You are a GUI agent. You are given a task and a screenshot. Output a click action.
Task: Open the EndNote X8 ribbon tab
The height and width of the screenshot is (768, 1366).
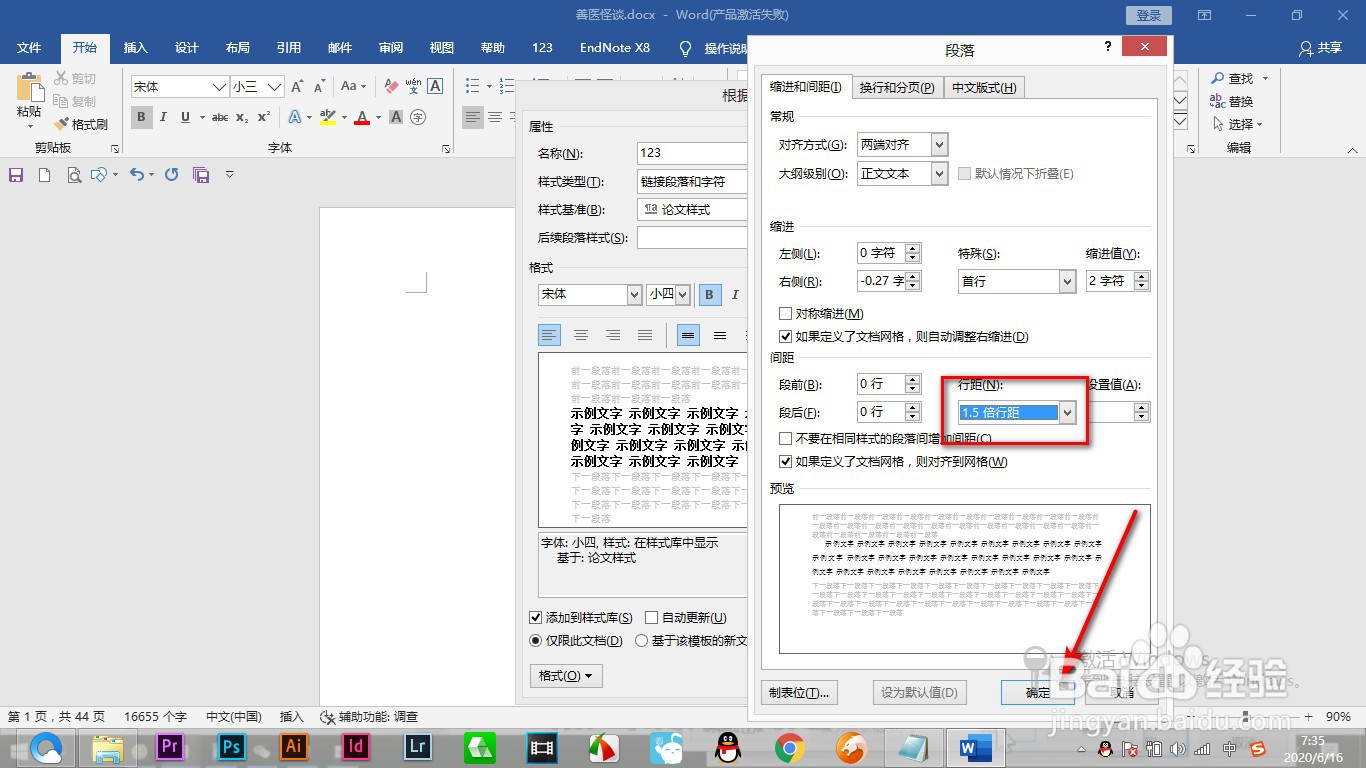614,46
